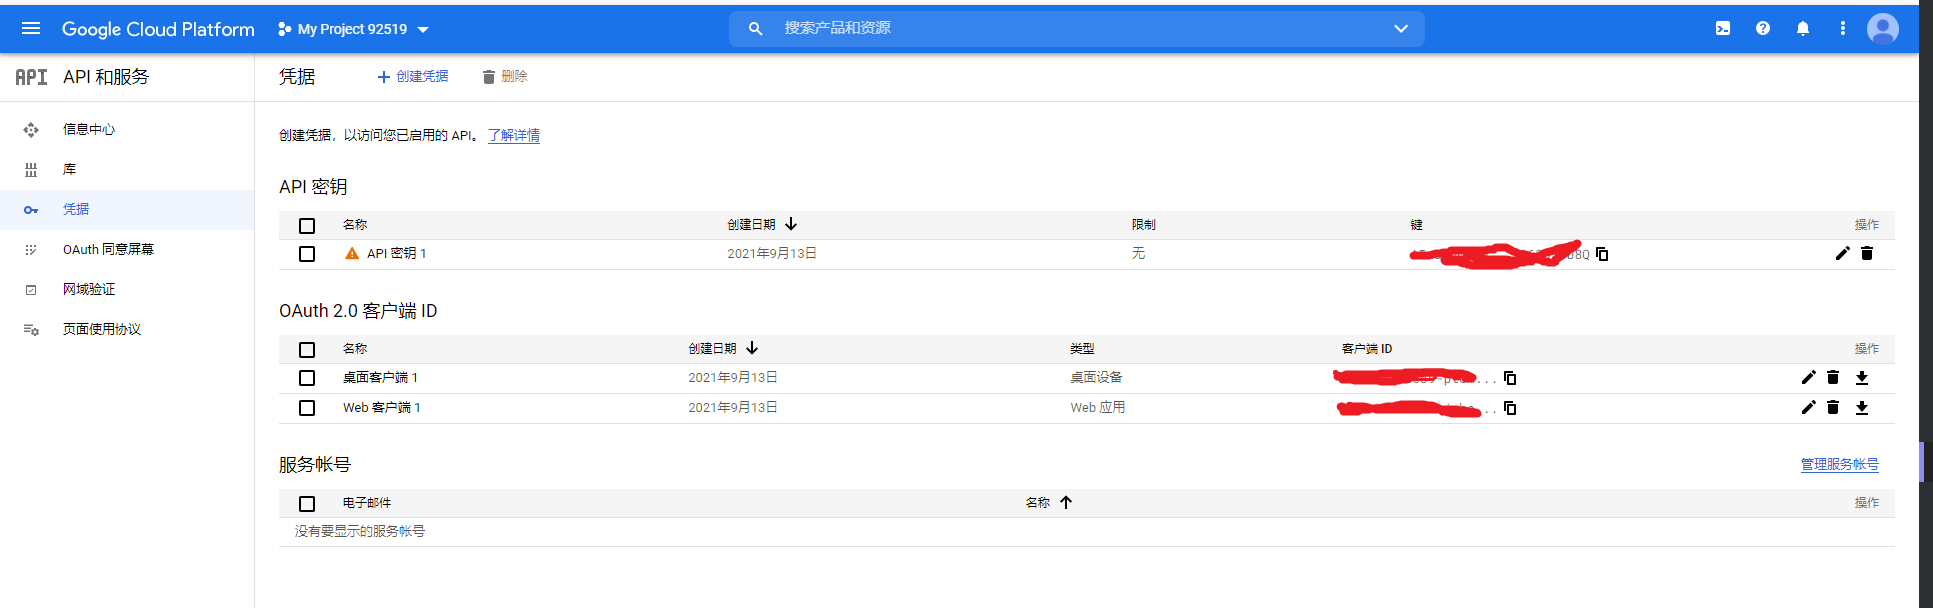
Task: Click the 电子邮件 column header
Action: pos(367,503)
